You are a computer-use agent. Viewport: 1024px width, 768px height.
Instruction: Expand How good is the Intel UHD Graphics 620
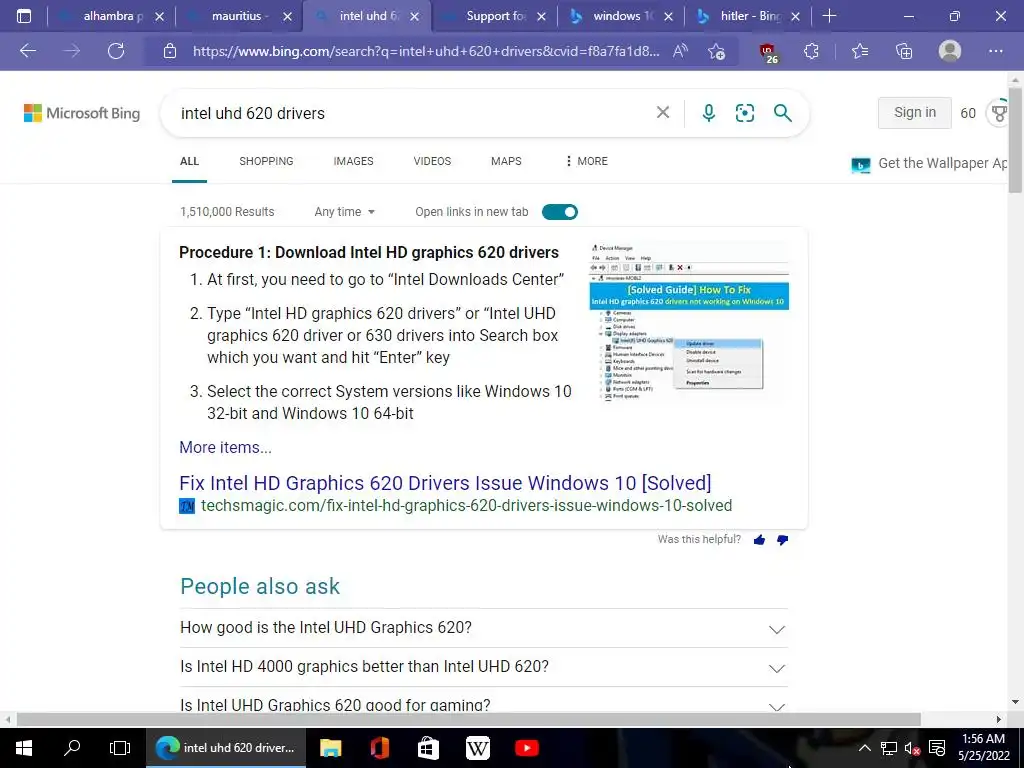[483, 628]
